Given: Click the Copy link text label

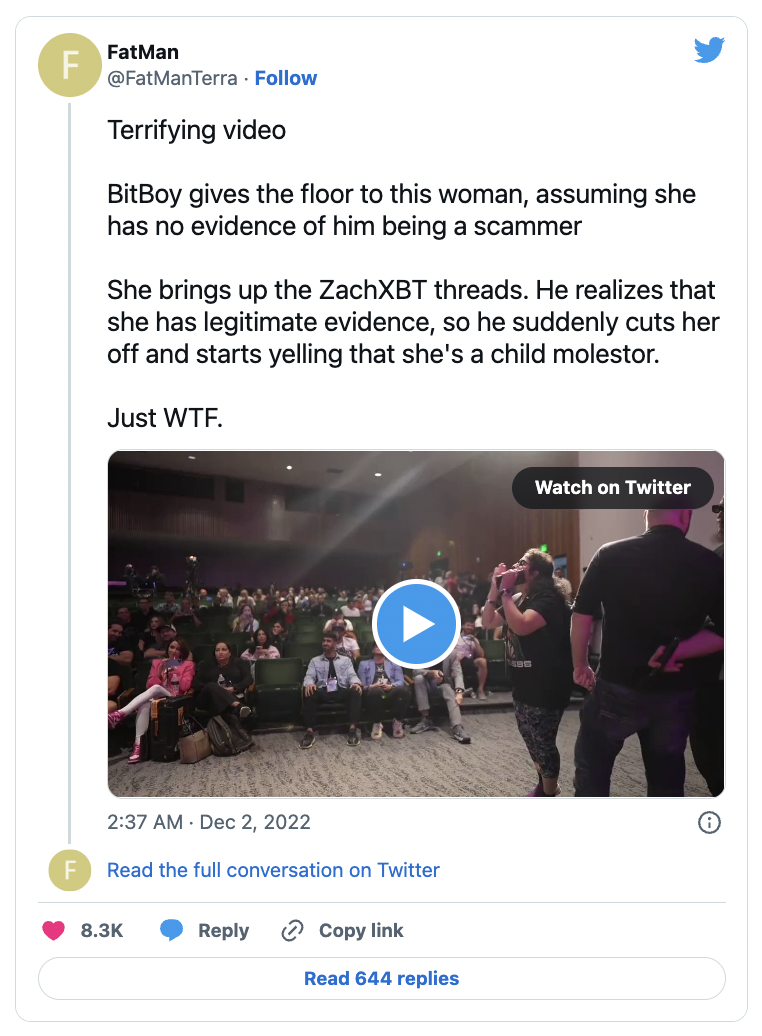Looking at the screenshot, I should pyautogui.click(x=361, y=930).
